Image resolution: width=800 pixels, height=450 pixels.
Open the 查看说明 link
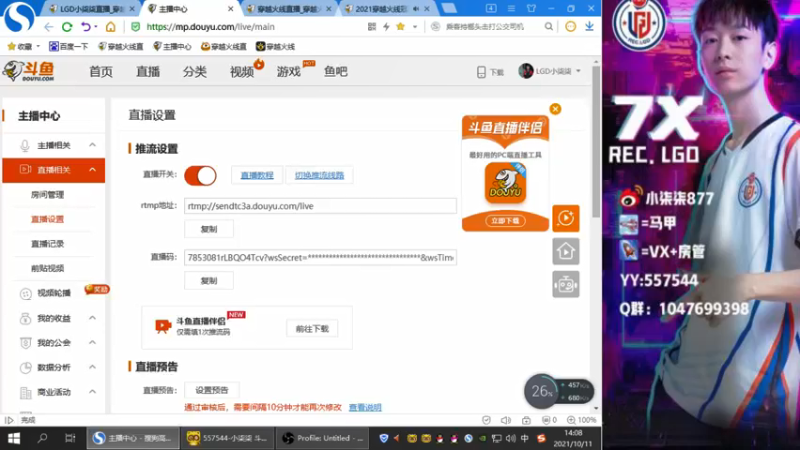coord(365,407)
